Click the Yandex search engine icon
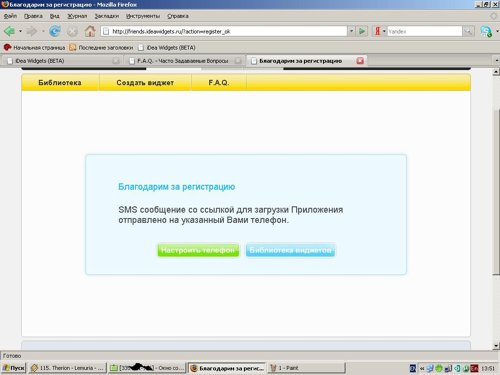 click(377, 31)
